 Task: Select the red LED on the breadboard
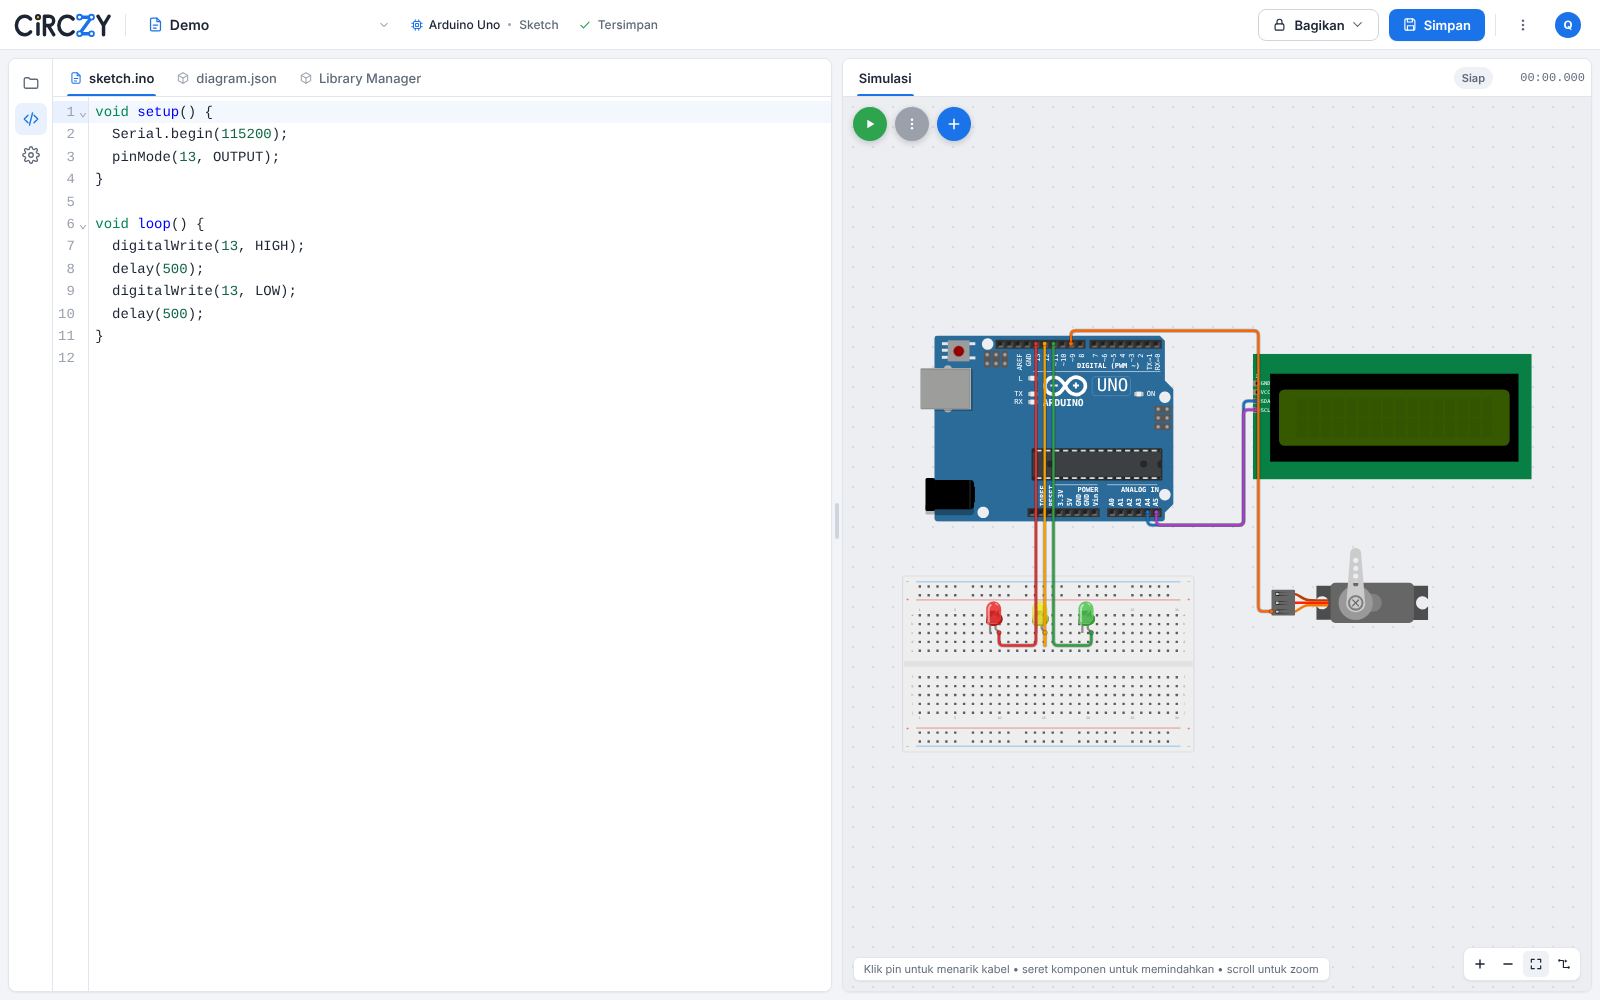pos(994,614)
